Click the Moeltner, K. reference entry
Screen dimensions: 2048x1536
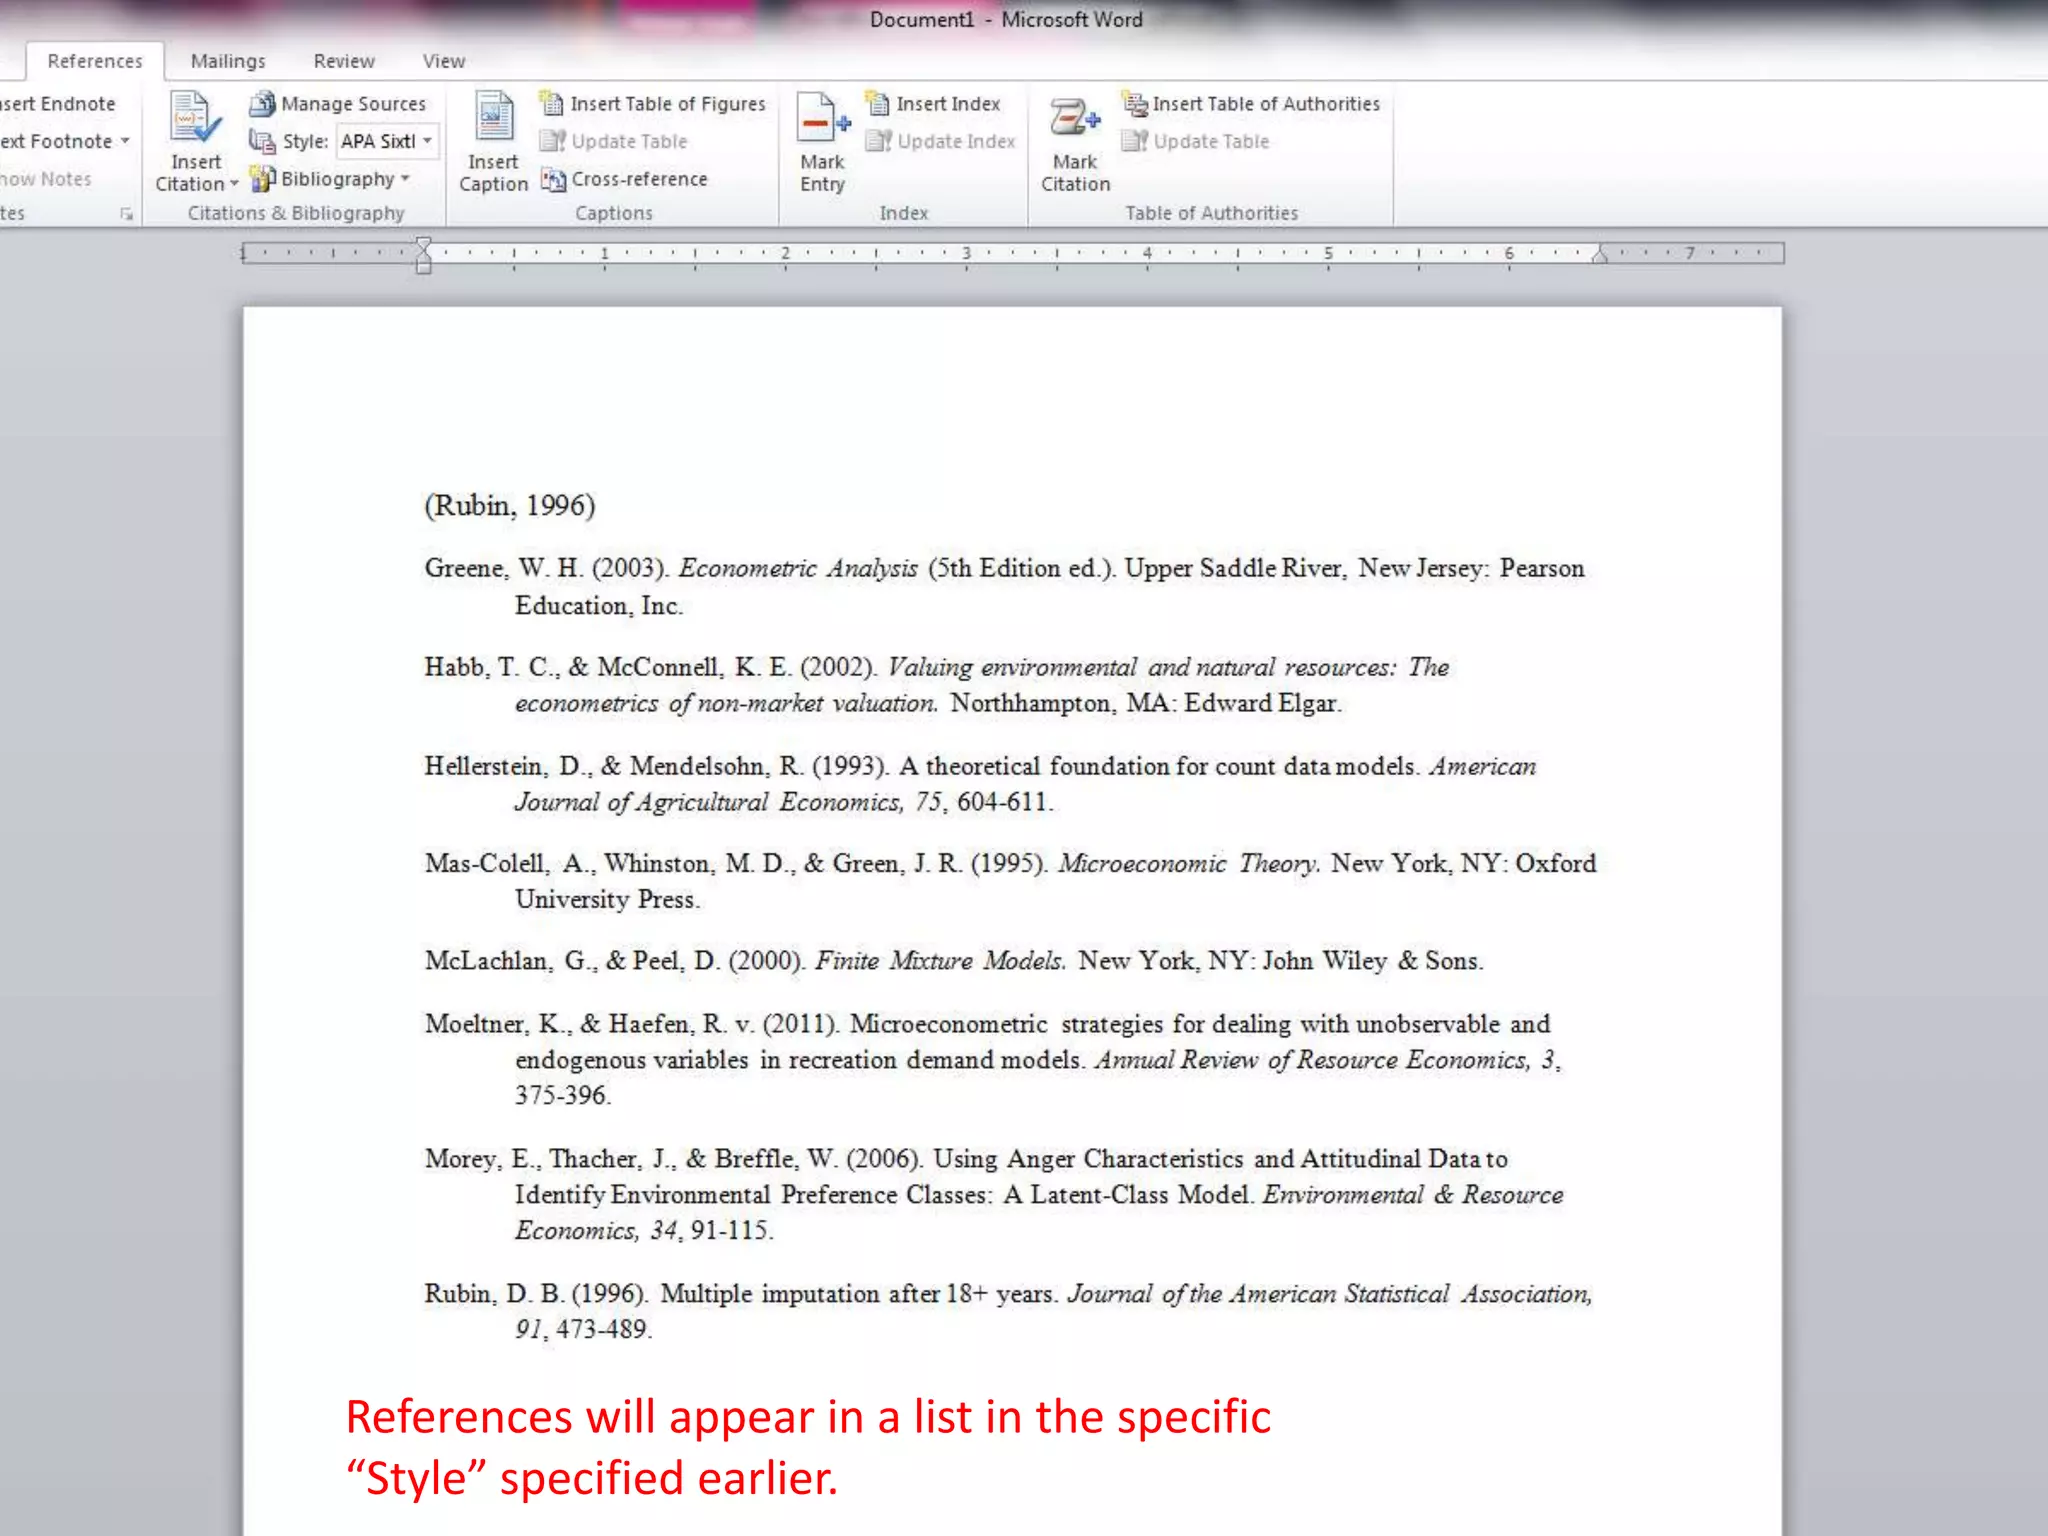(992, 1059)
